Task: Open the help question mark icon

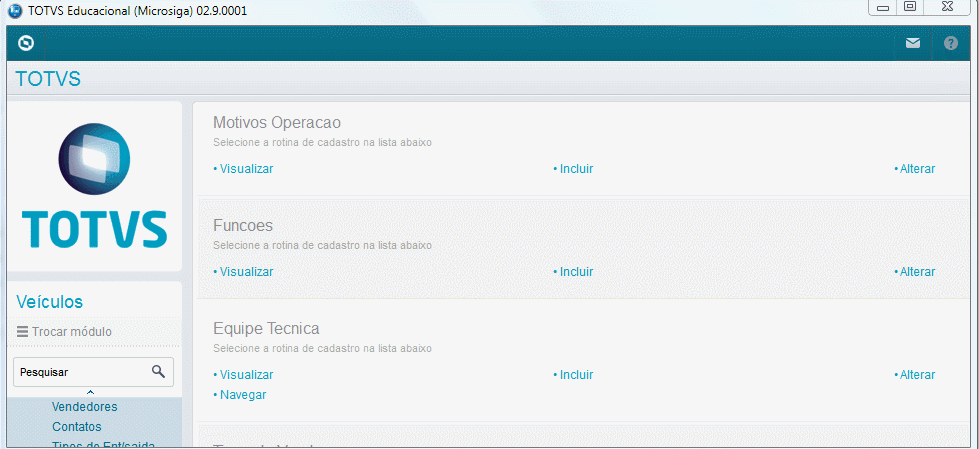Action: (x=950, y=43)
